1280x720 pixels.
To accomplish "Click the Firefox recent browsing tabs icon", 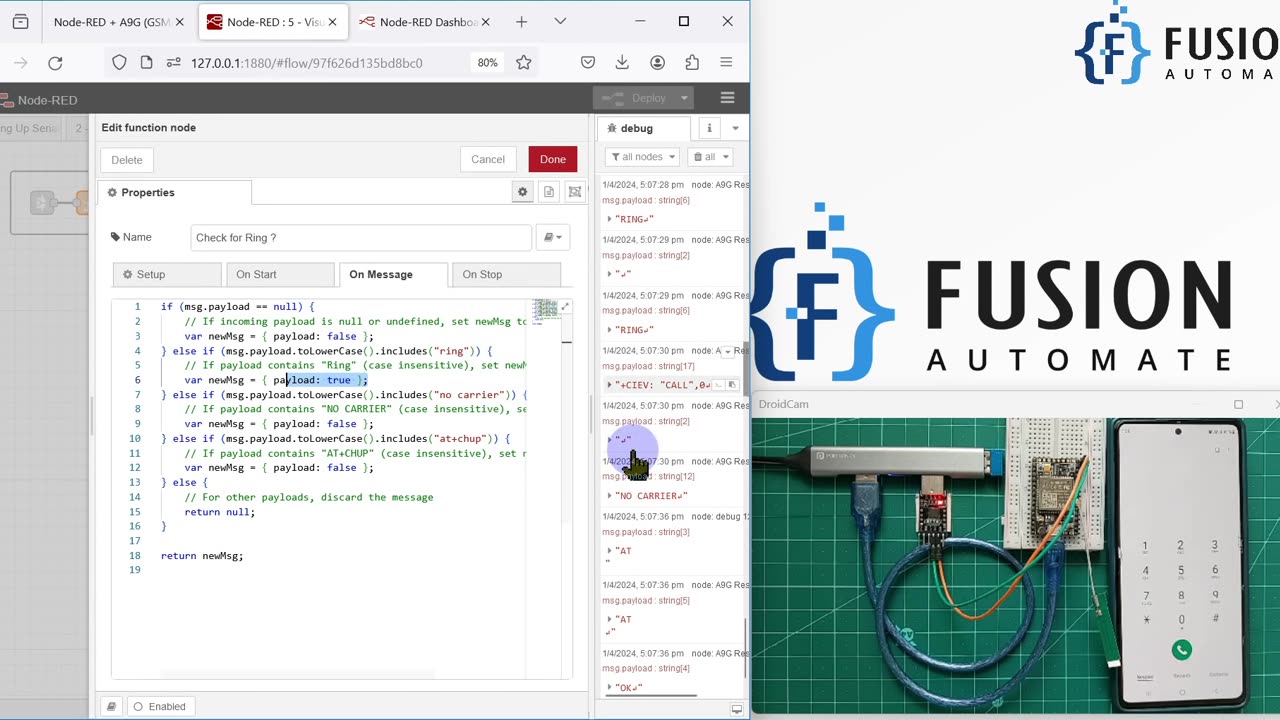I will tap(20, 22).
